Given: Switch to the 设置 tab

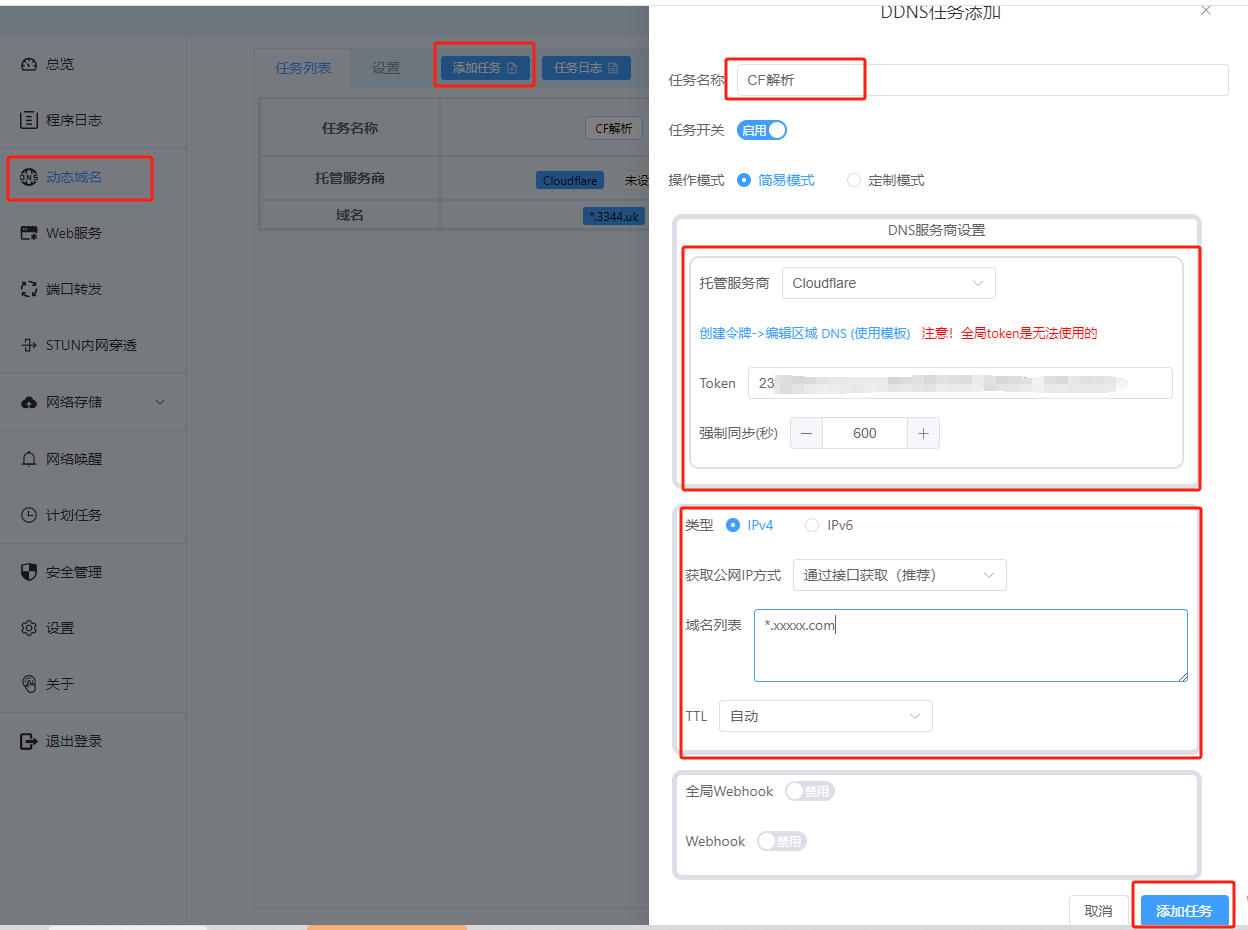Looking at the screenshot, I should tap(386, 68).
